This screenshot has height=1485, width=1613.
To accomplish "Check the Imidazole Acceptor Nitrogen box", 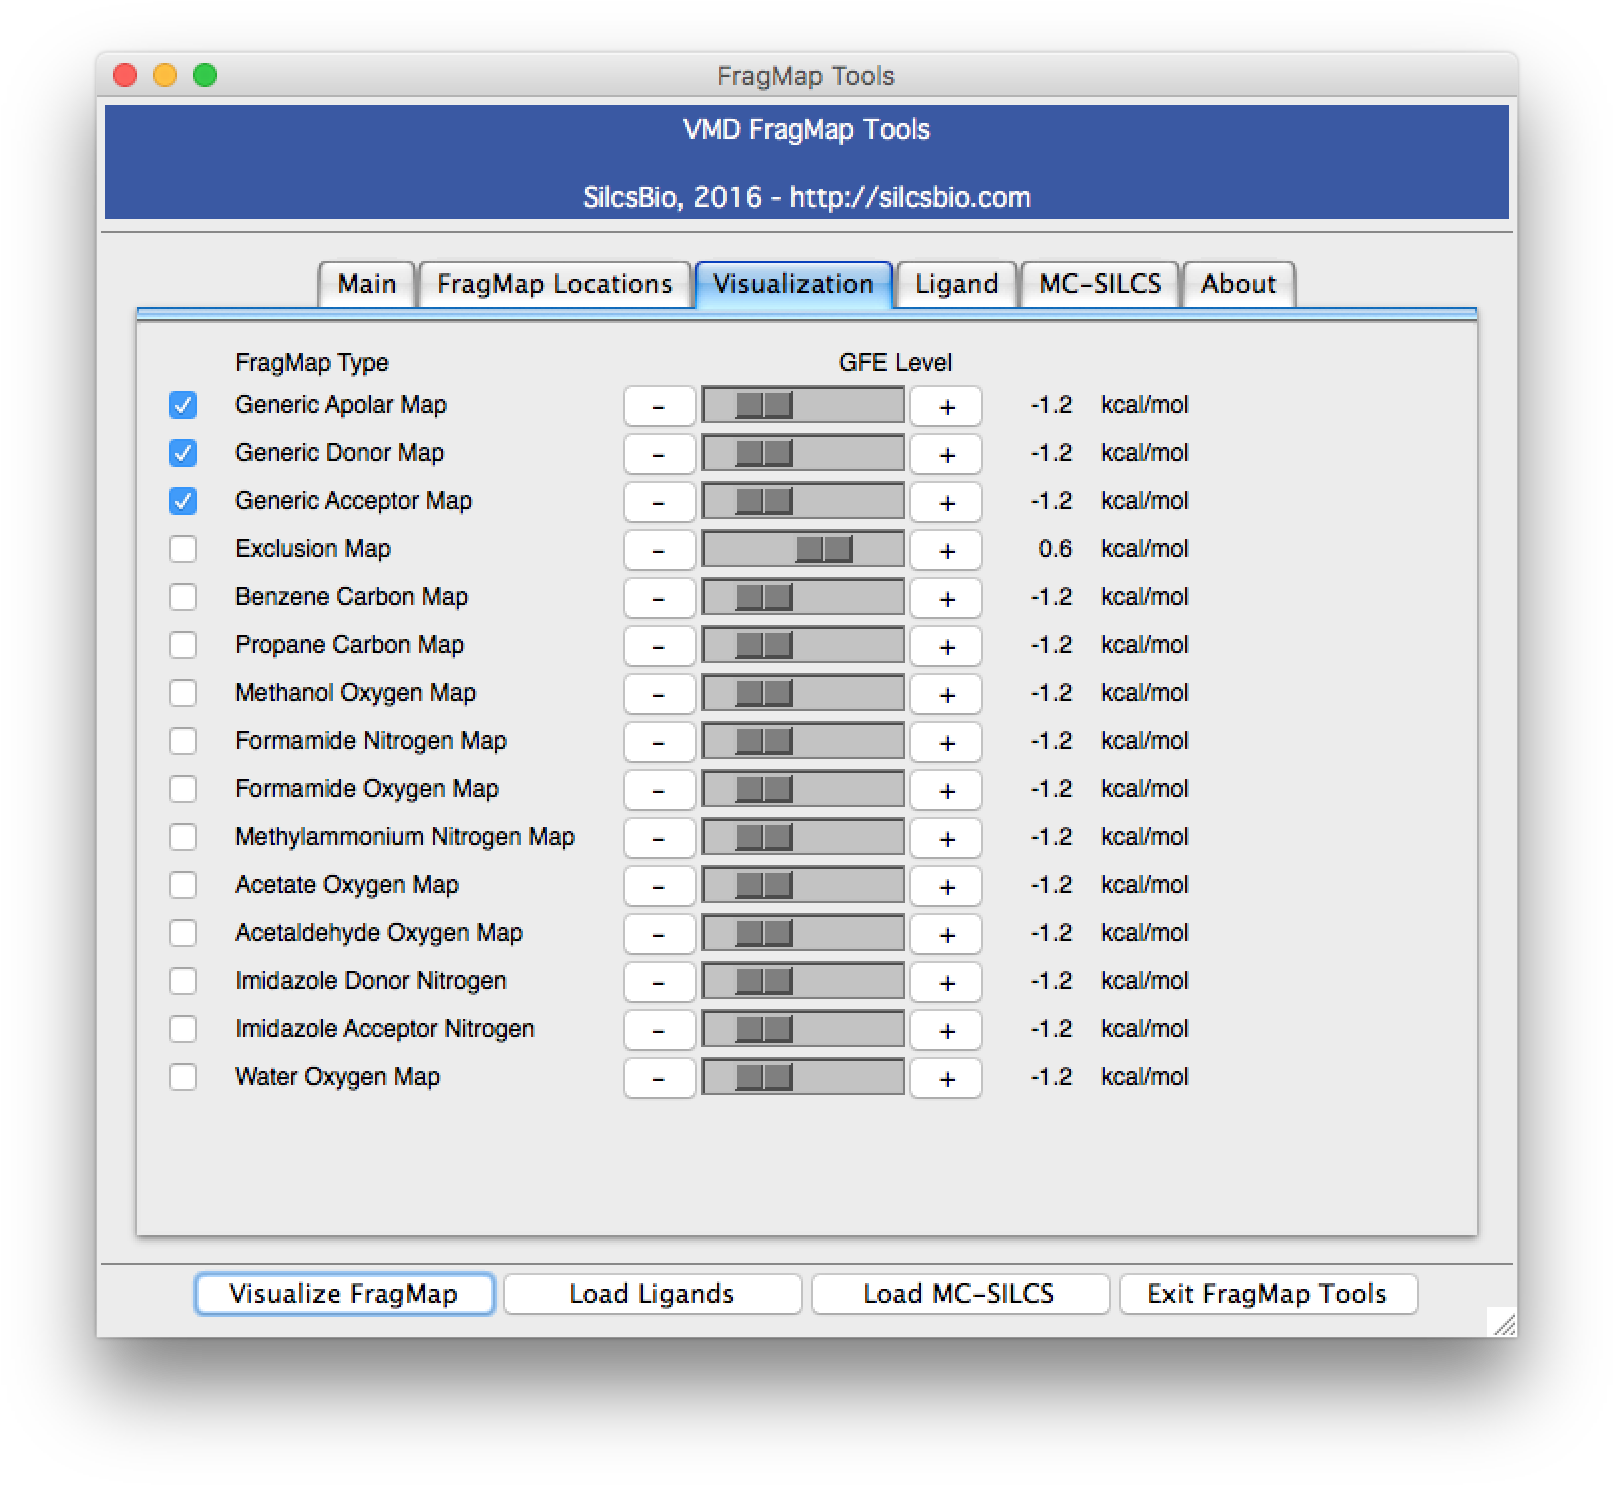I will 183,1029.
